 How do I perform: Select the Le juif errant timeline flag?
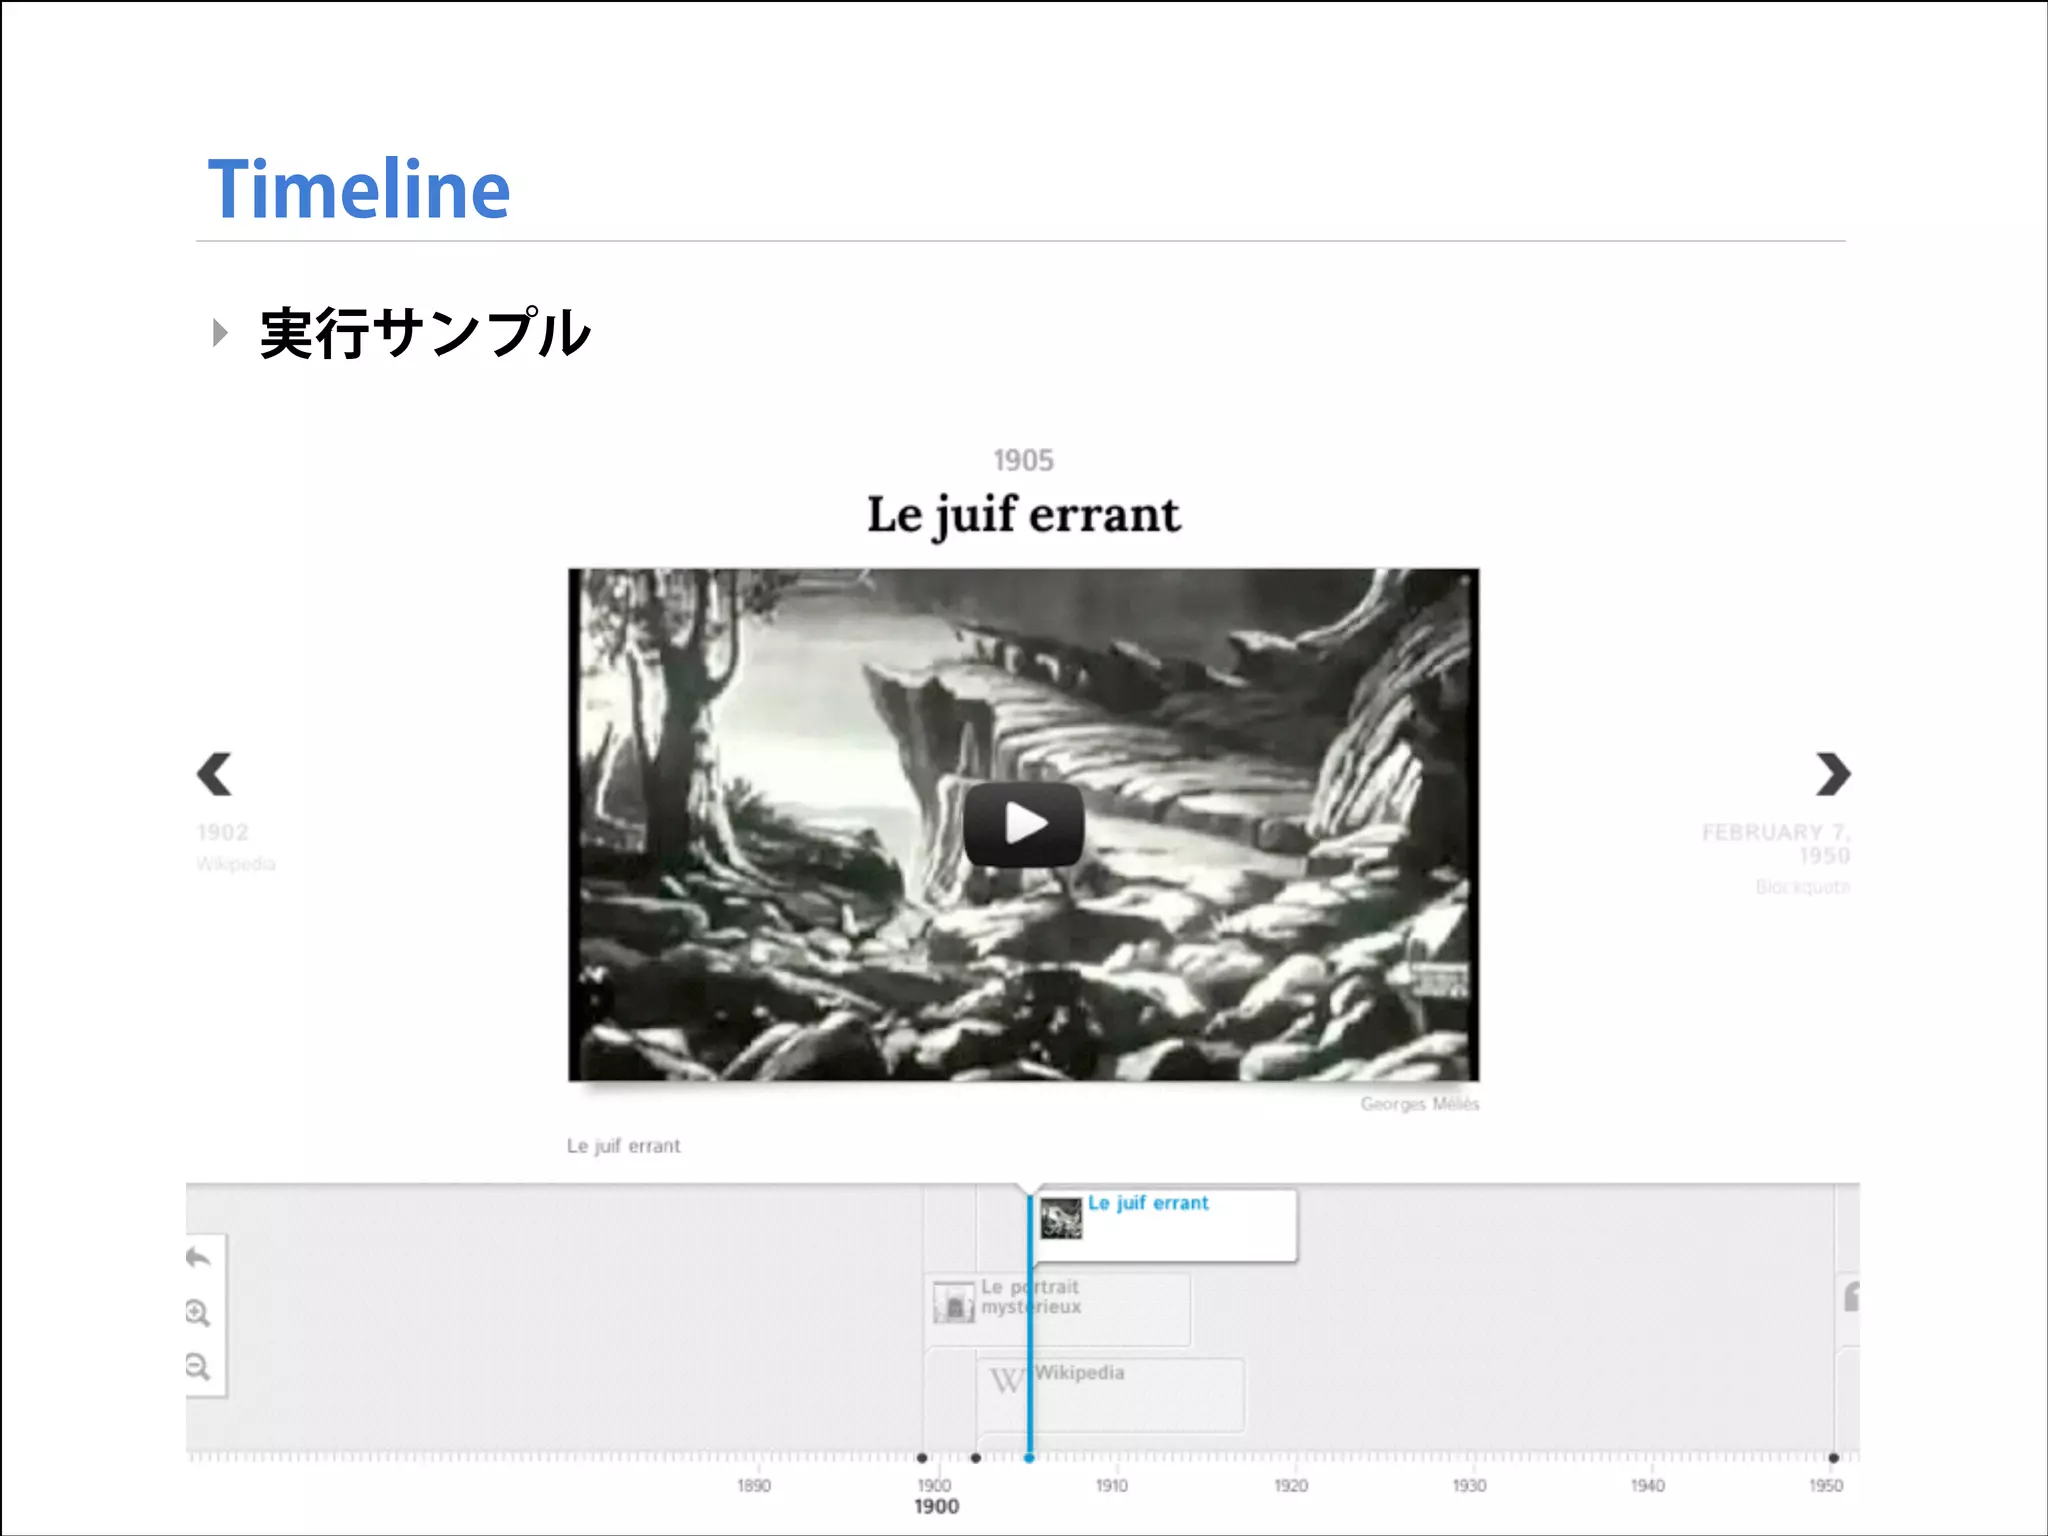coord(1165,1225)
